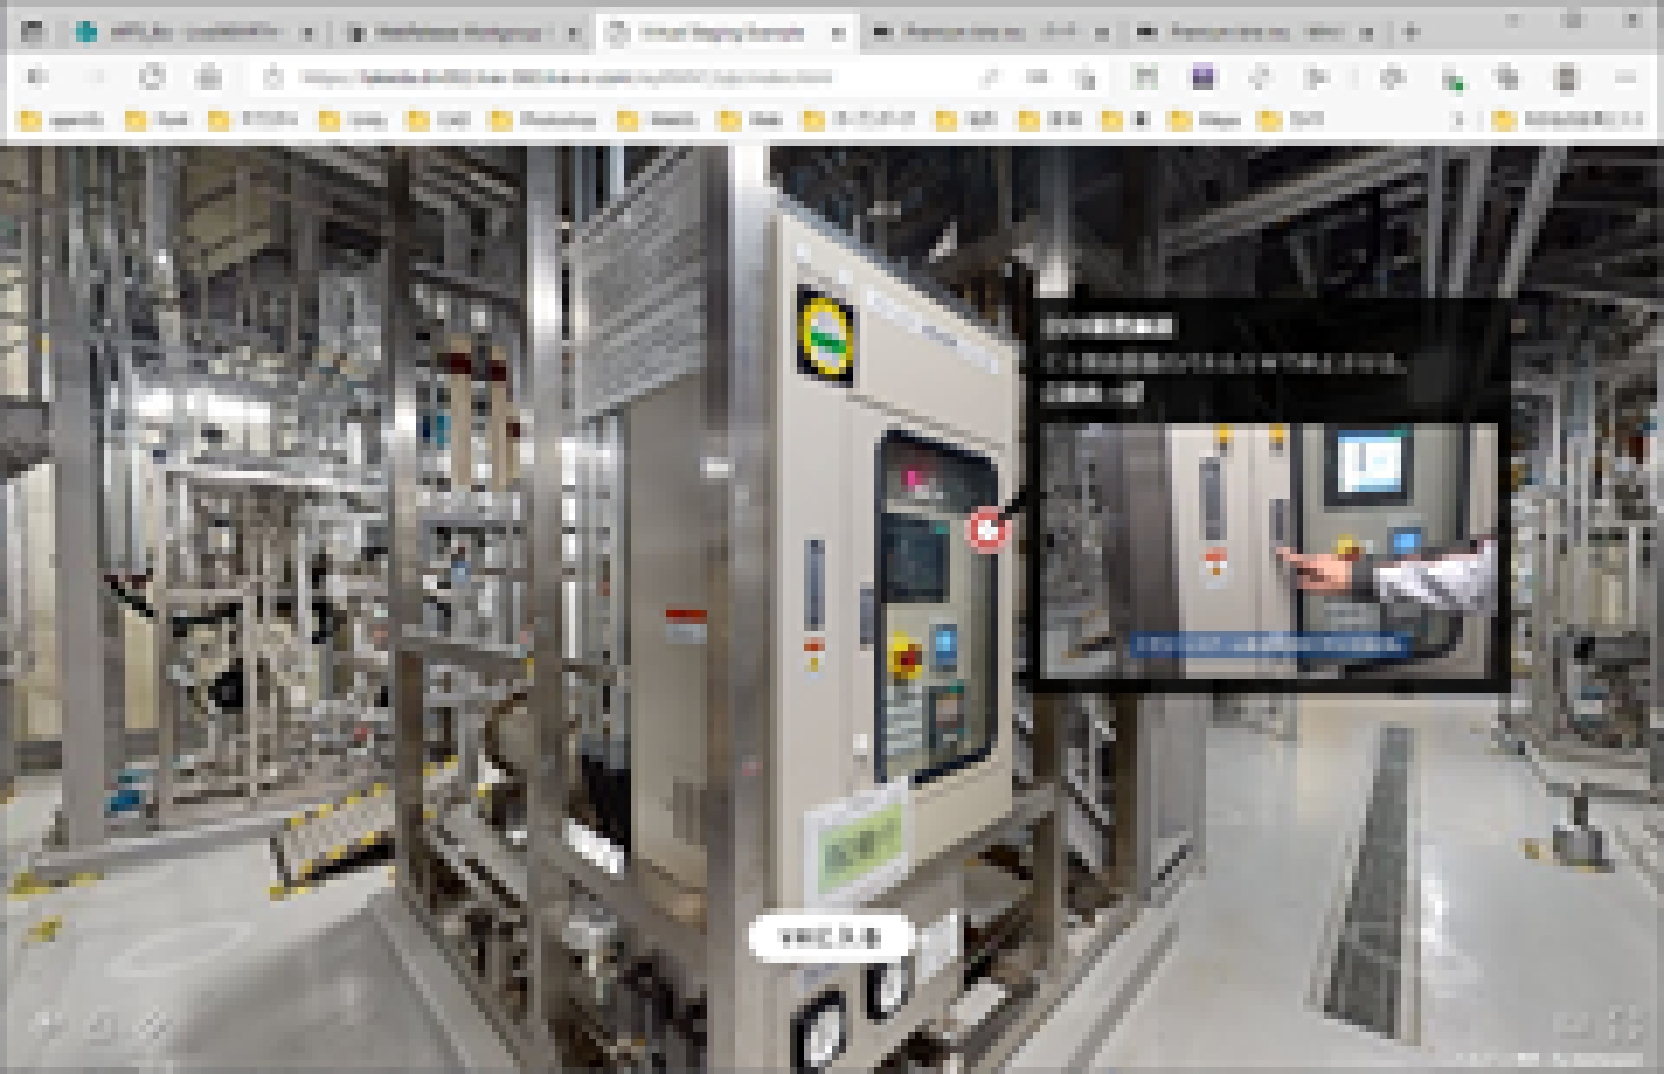The image size is (1664, 1074).
Task: Open the other-favorites folder at the bar's right end
Action: (x=1567, y=120)
